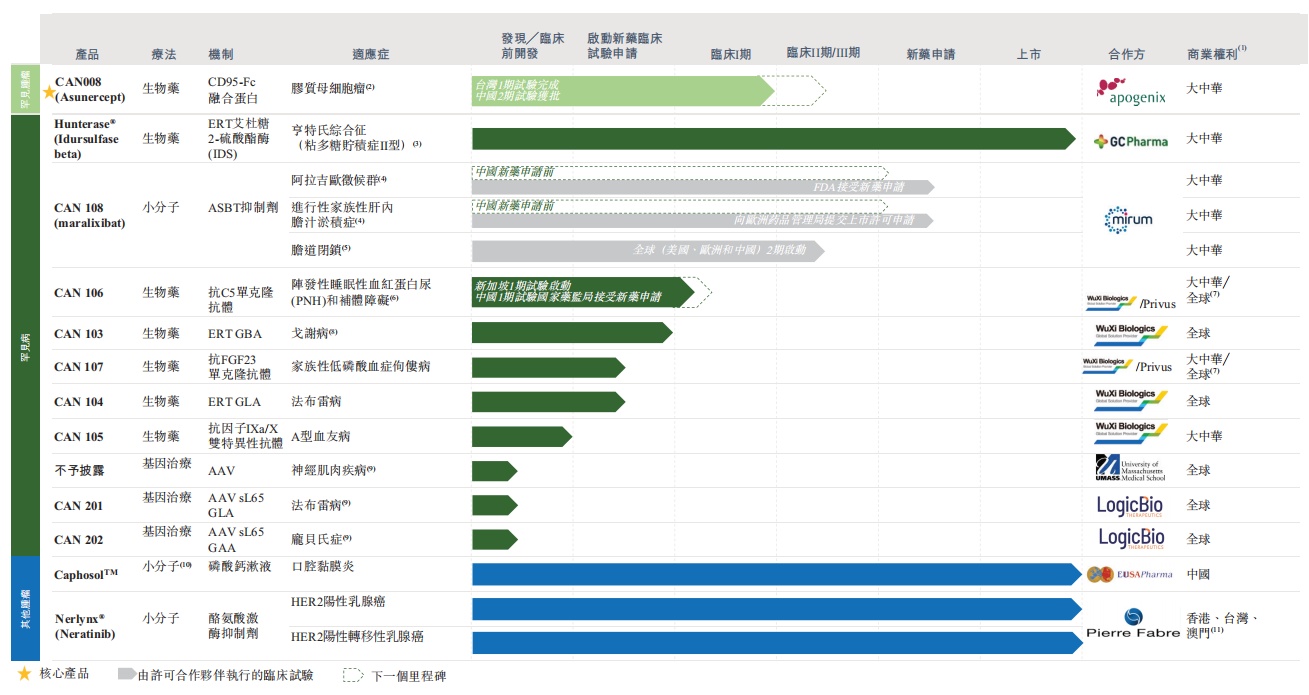This screenshot has height=695, width=1309.
Task: Click WuXi Biologics logo in CAN 104 row
Action: click(x=1130, y=399)
